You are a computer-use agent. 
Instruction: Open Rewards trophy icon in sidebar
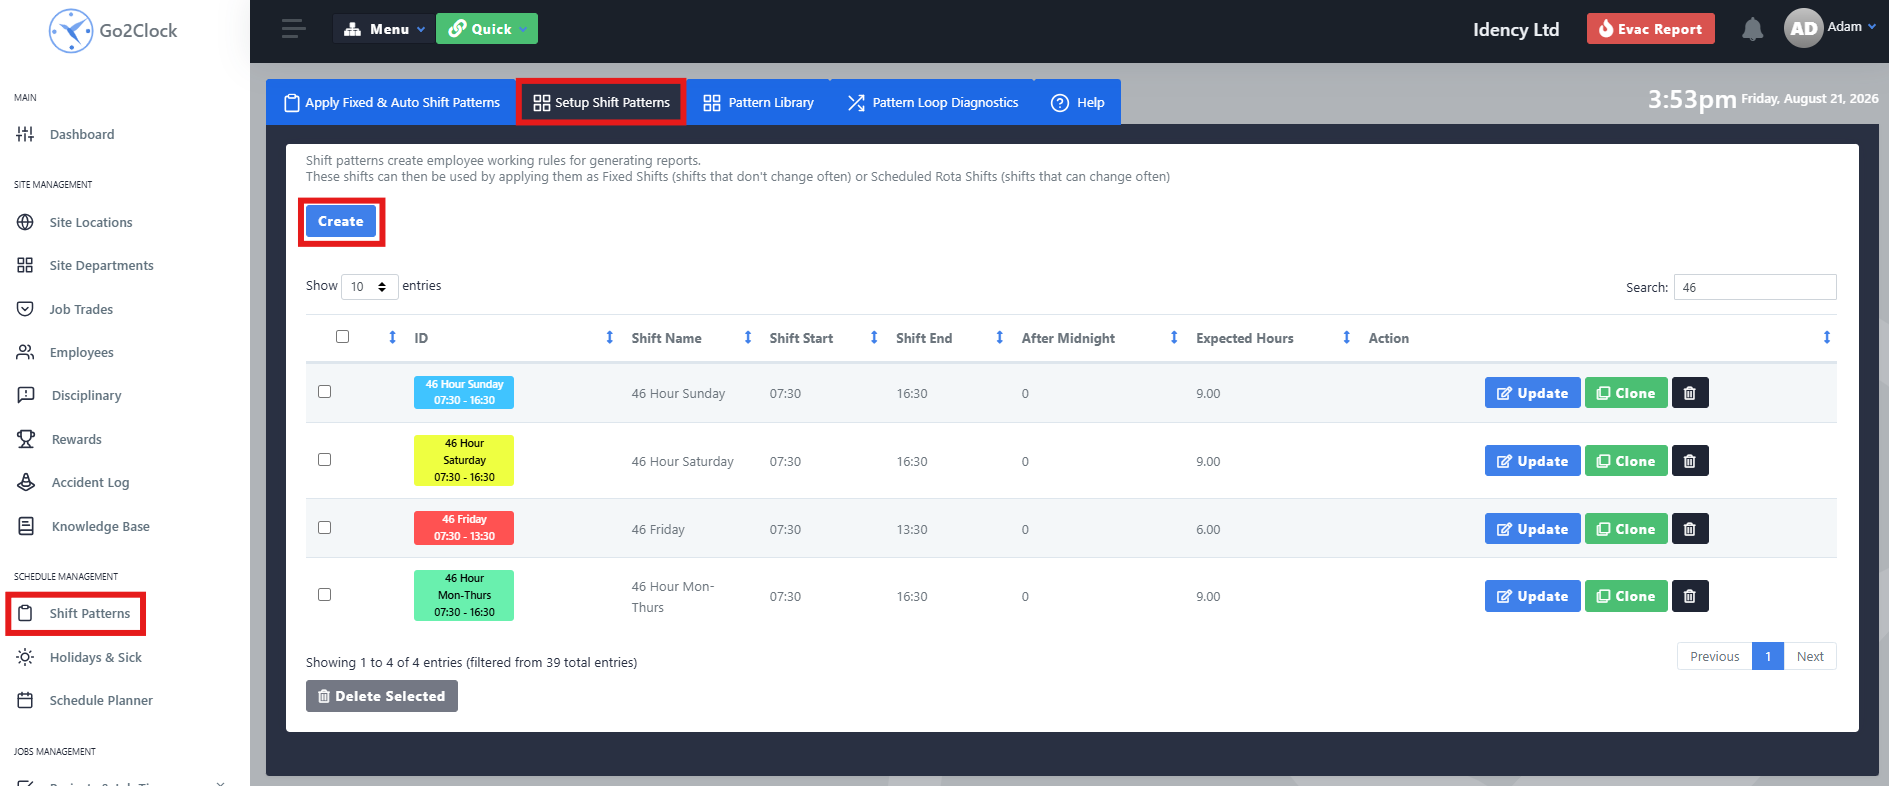click(x=26, y=439)
